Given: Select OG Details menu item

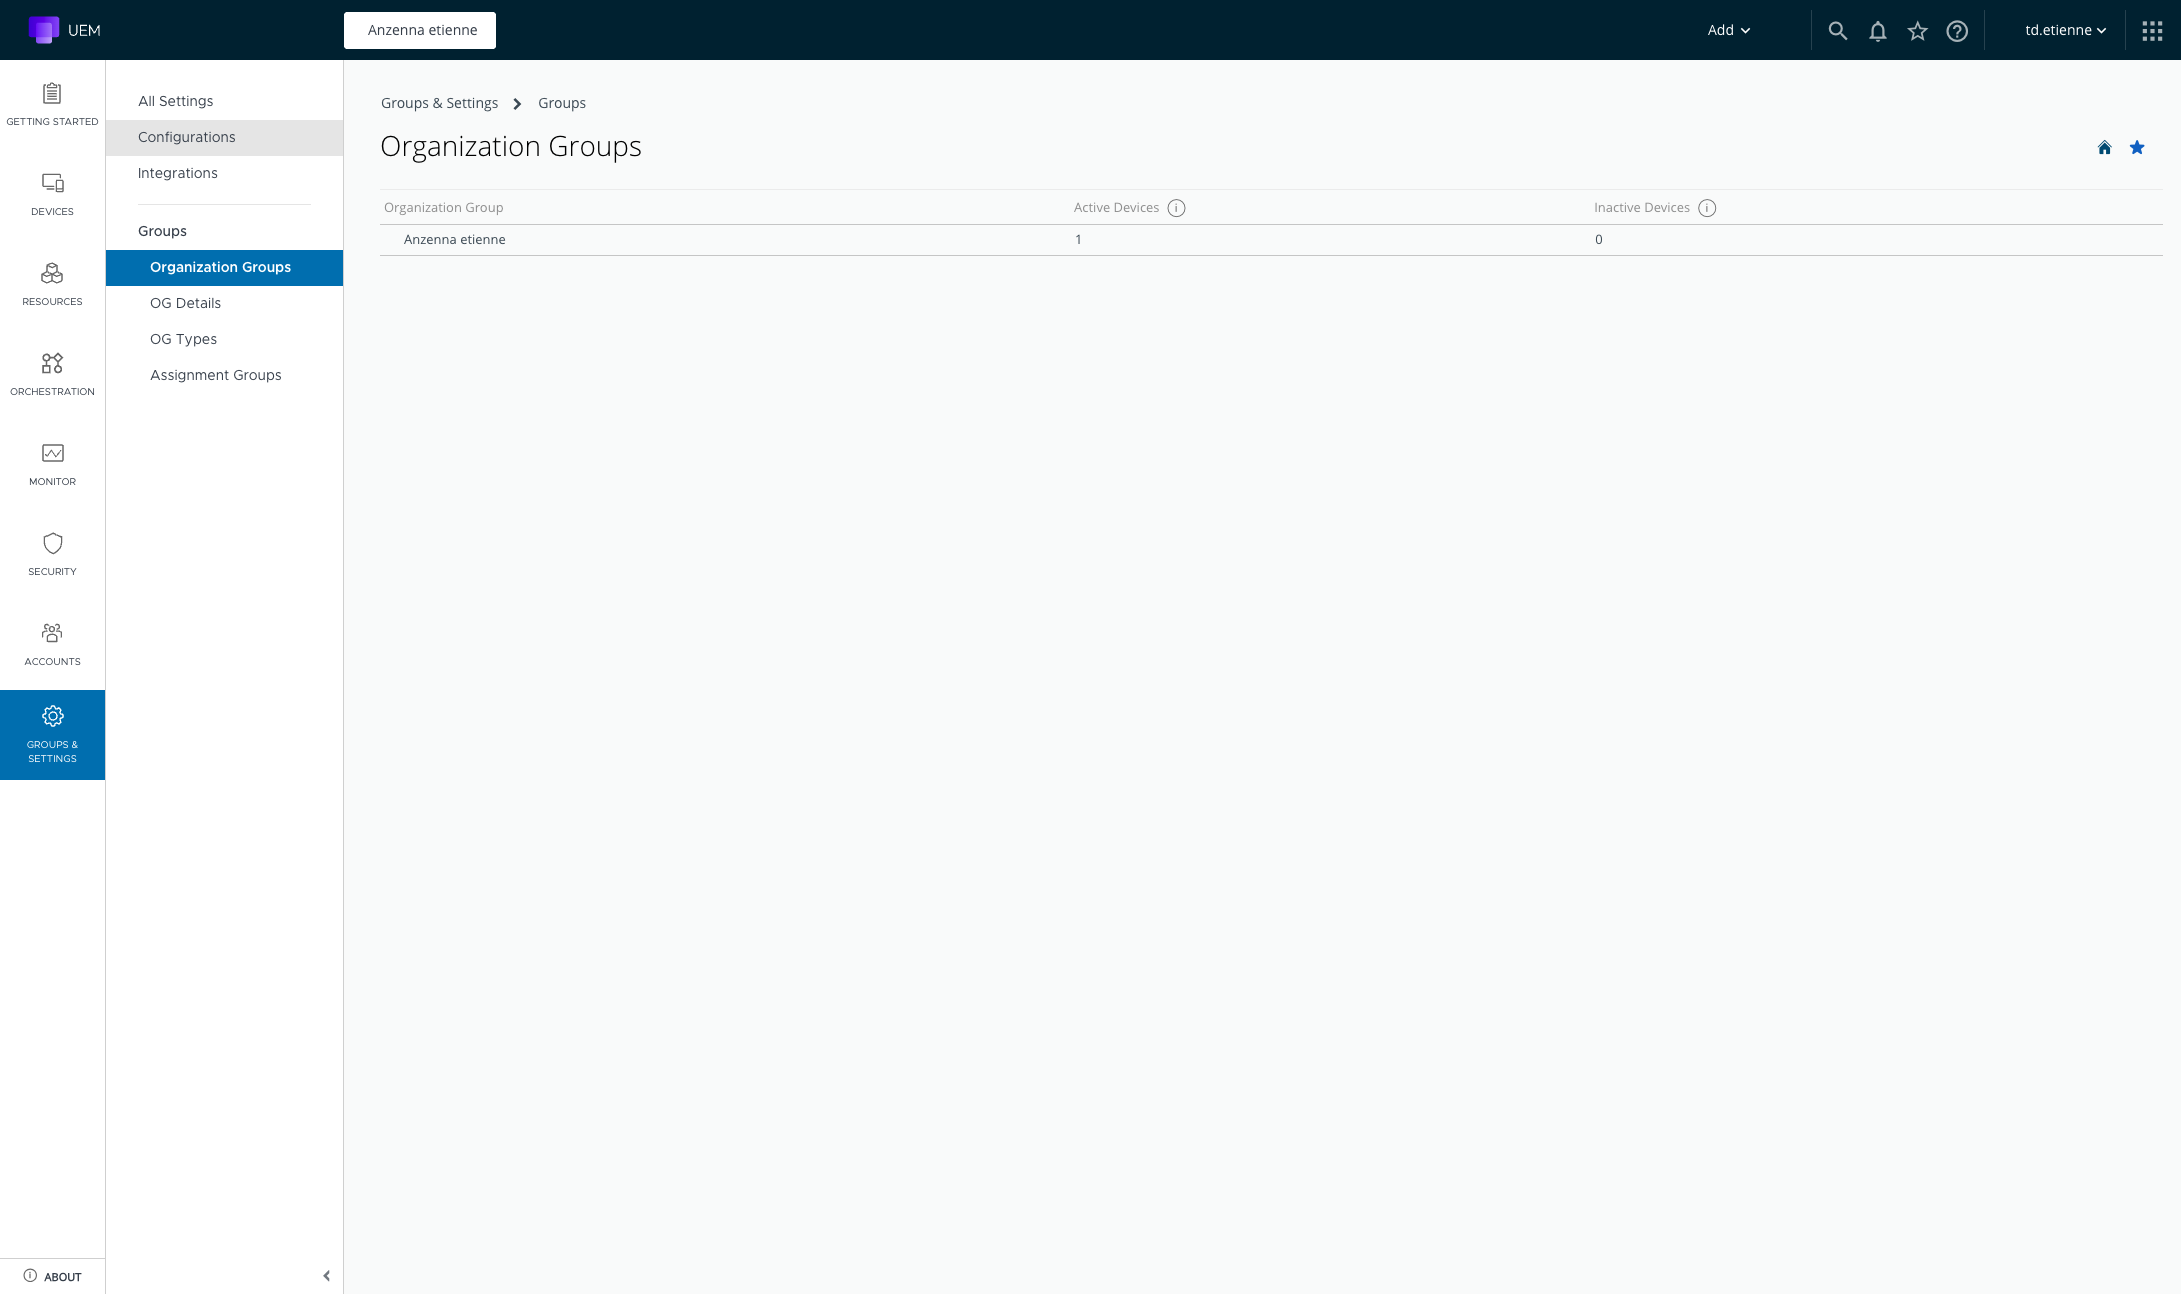Looking at the screenshot, I should [185, 303].
